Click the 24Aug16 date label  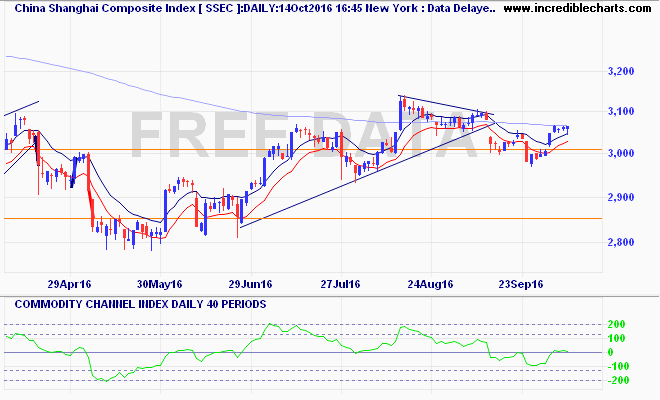[430, 285]
